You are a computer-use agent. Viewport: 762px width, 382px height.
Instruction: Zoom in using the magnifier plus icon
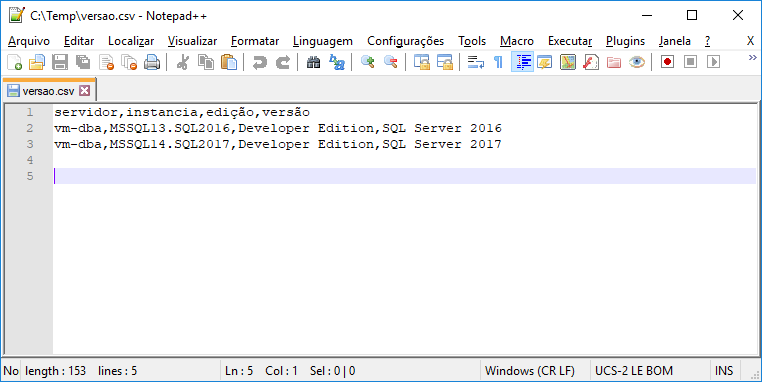point(367,62)
